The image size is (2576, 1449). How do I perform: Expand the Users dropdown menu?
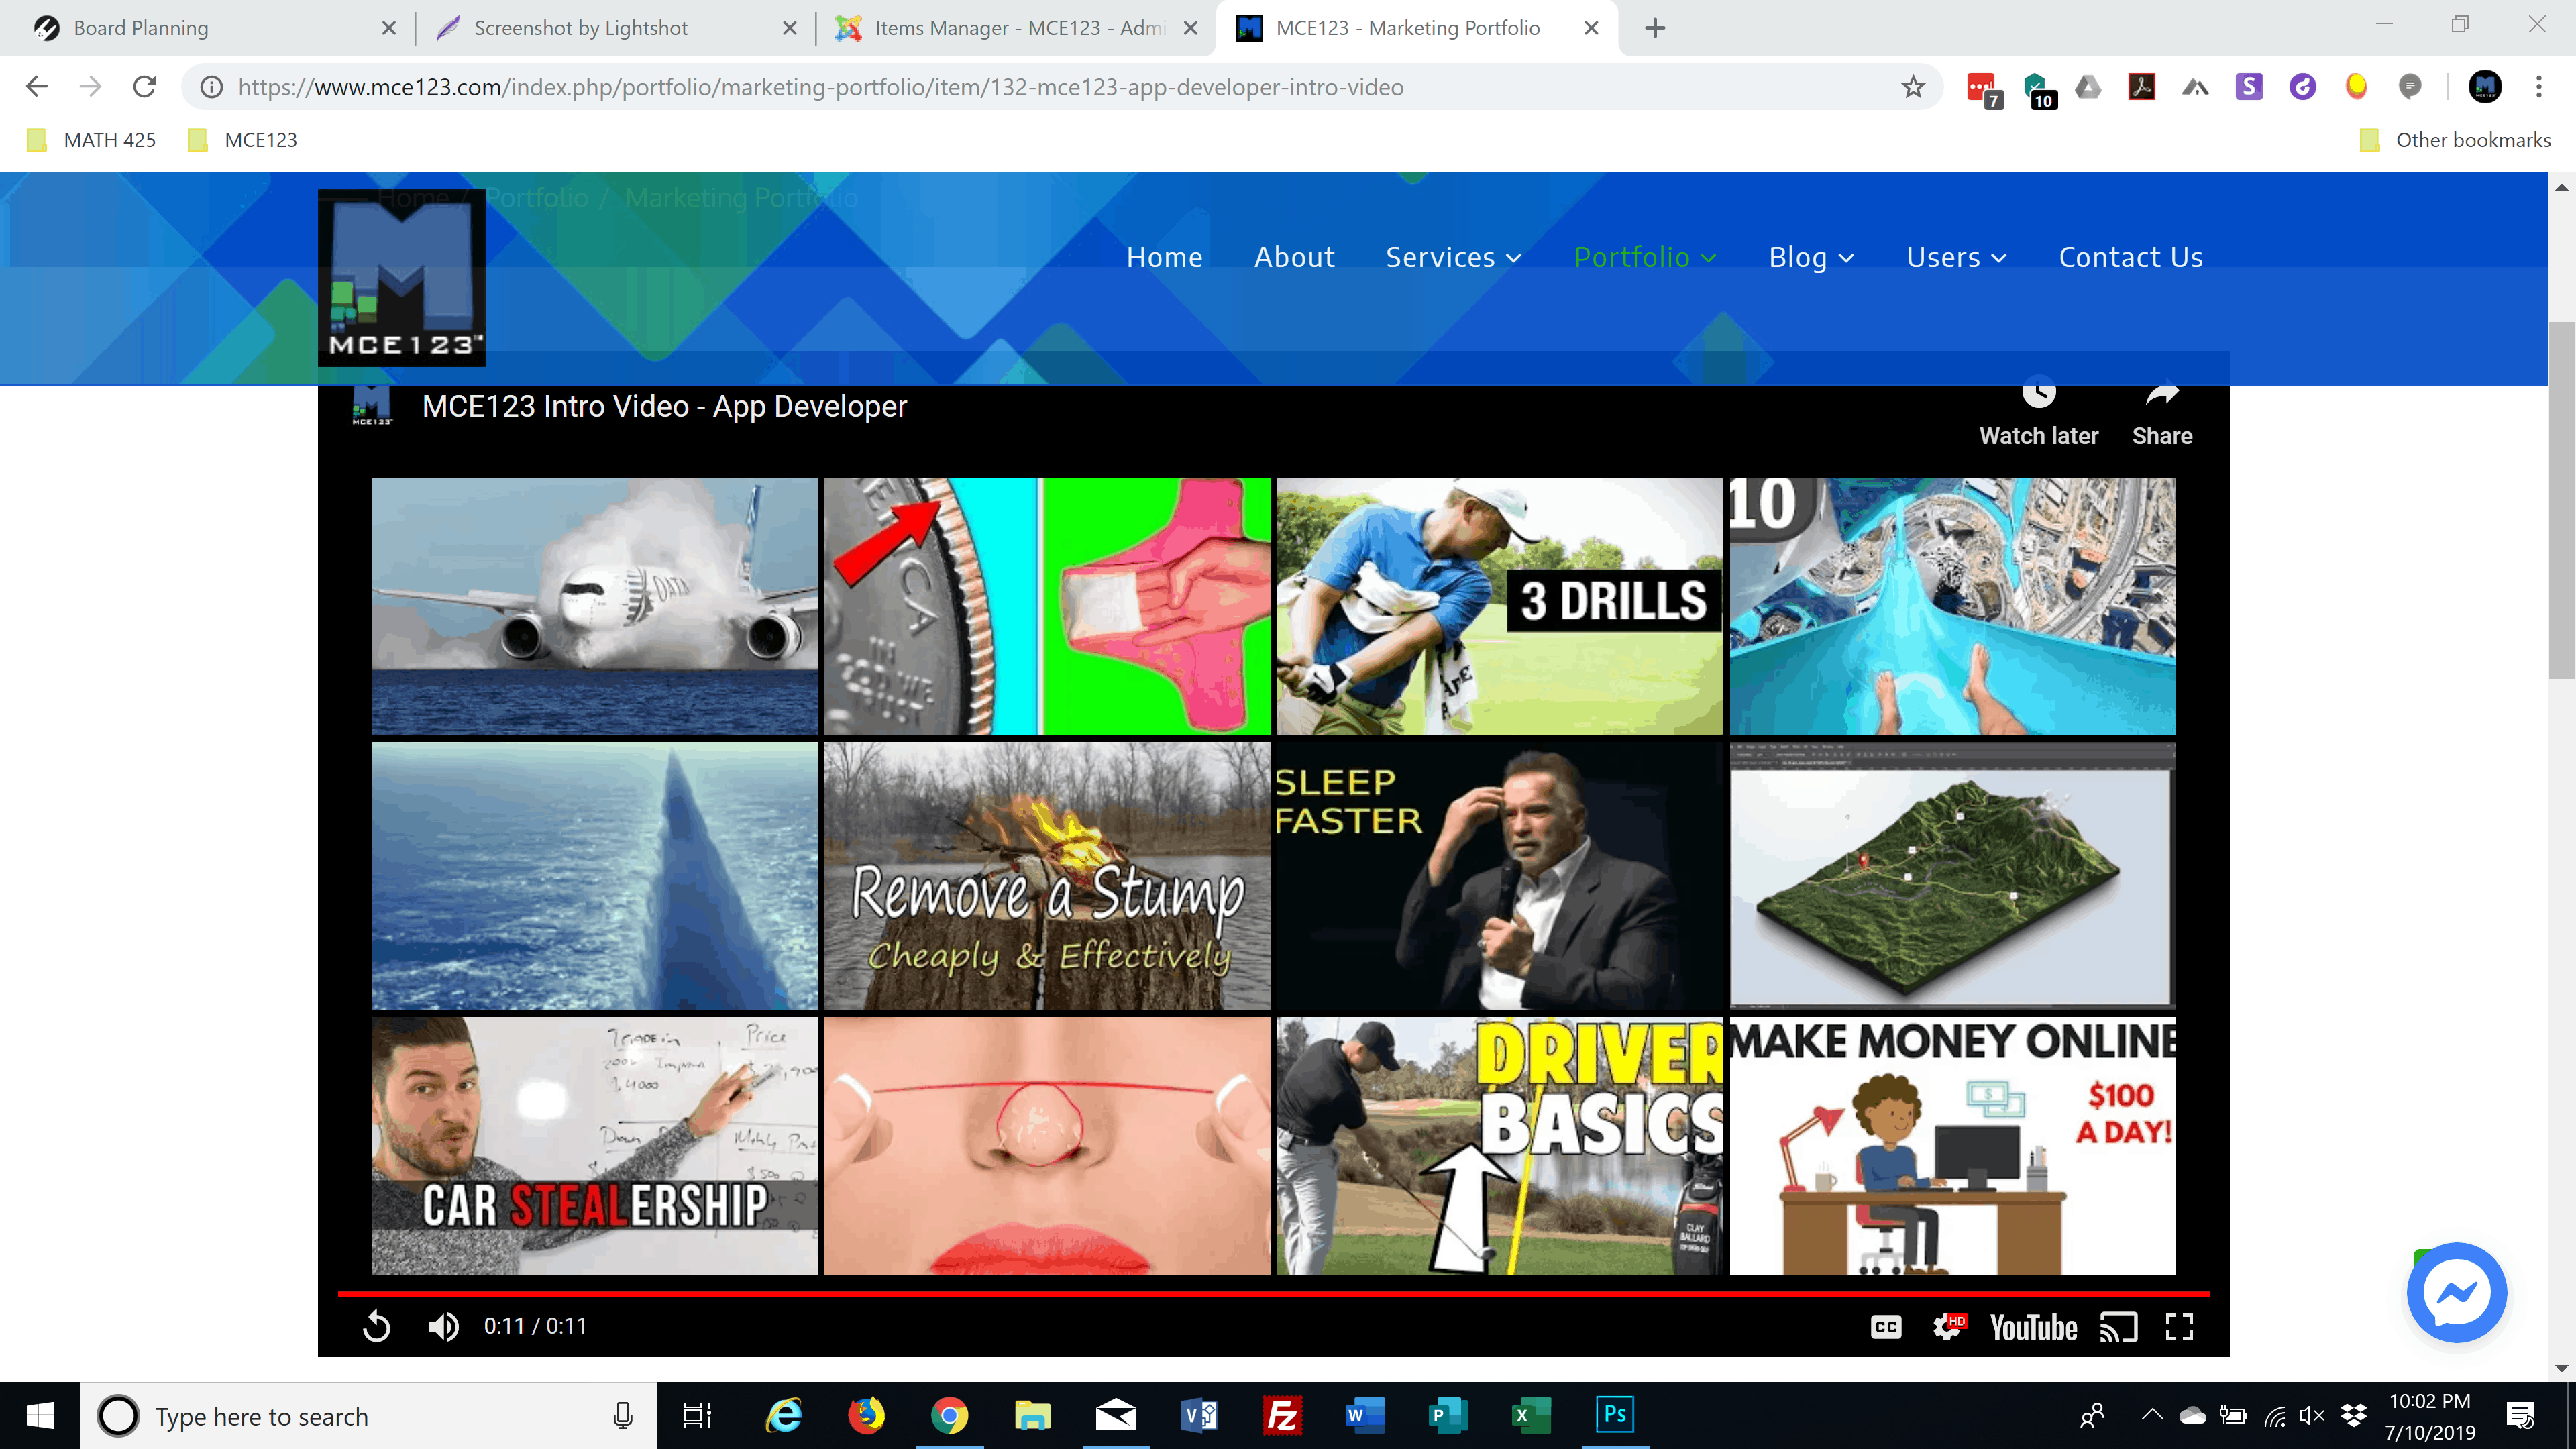pyautogui.click(x=1956, y=257)
